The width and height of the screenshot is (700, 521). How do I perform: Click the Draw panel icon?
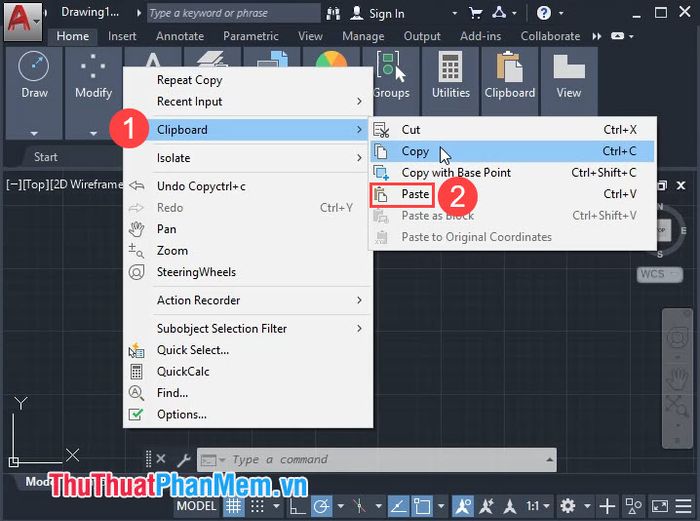[x=33, y=66]
